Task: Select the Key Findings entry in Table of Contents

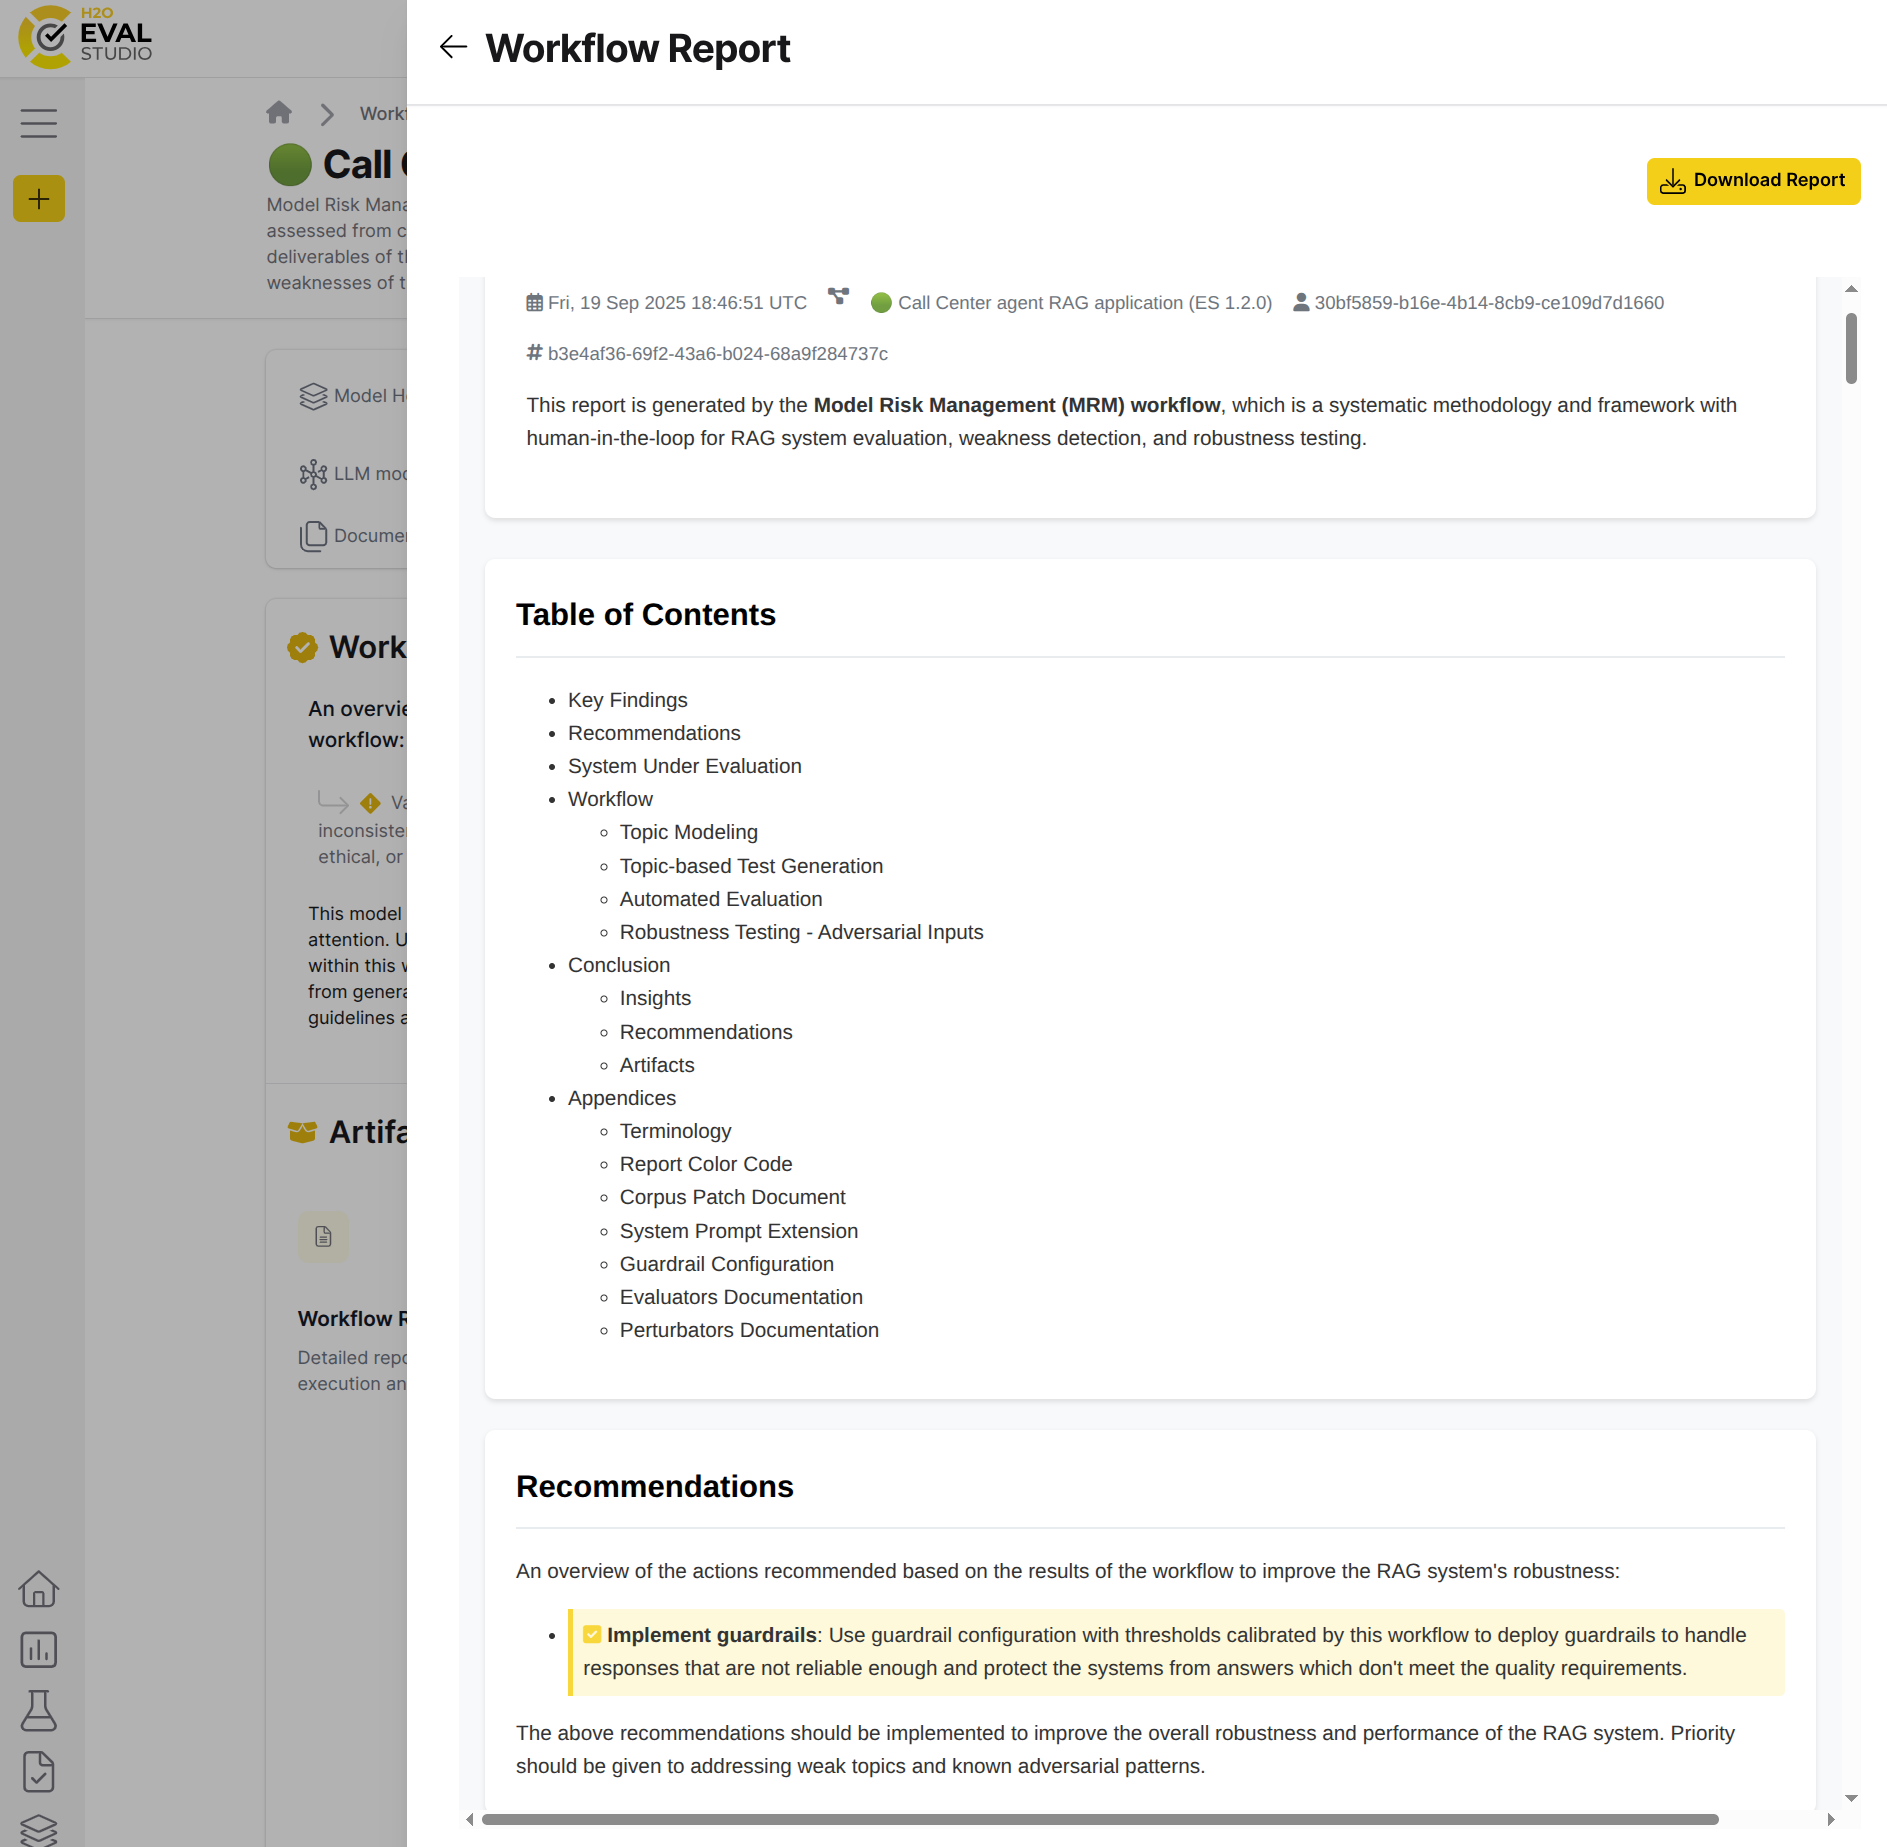Action: pyautogui.click(x=627, y=700)
